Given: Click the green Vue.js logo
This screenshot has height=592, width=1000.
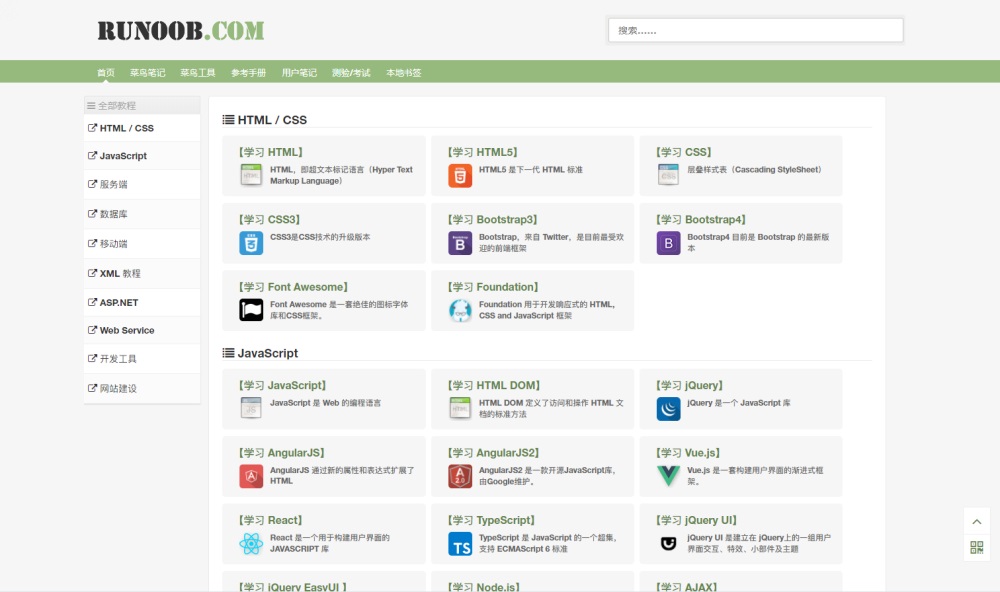Looking at the screenshot, I should click(668, 476).
